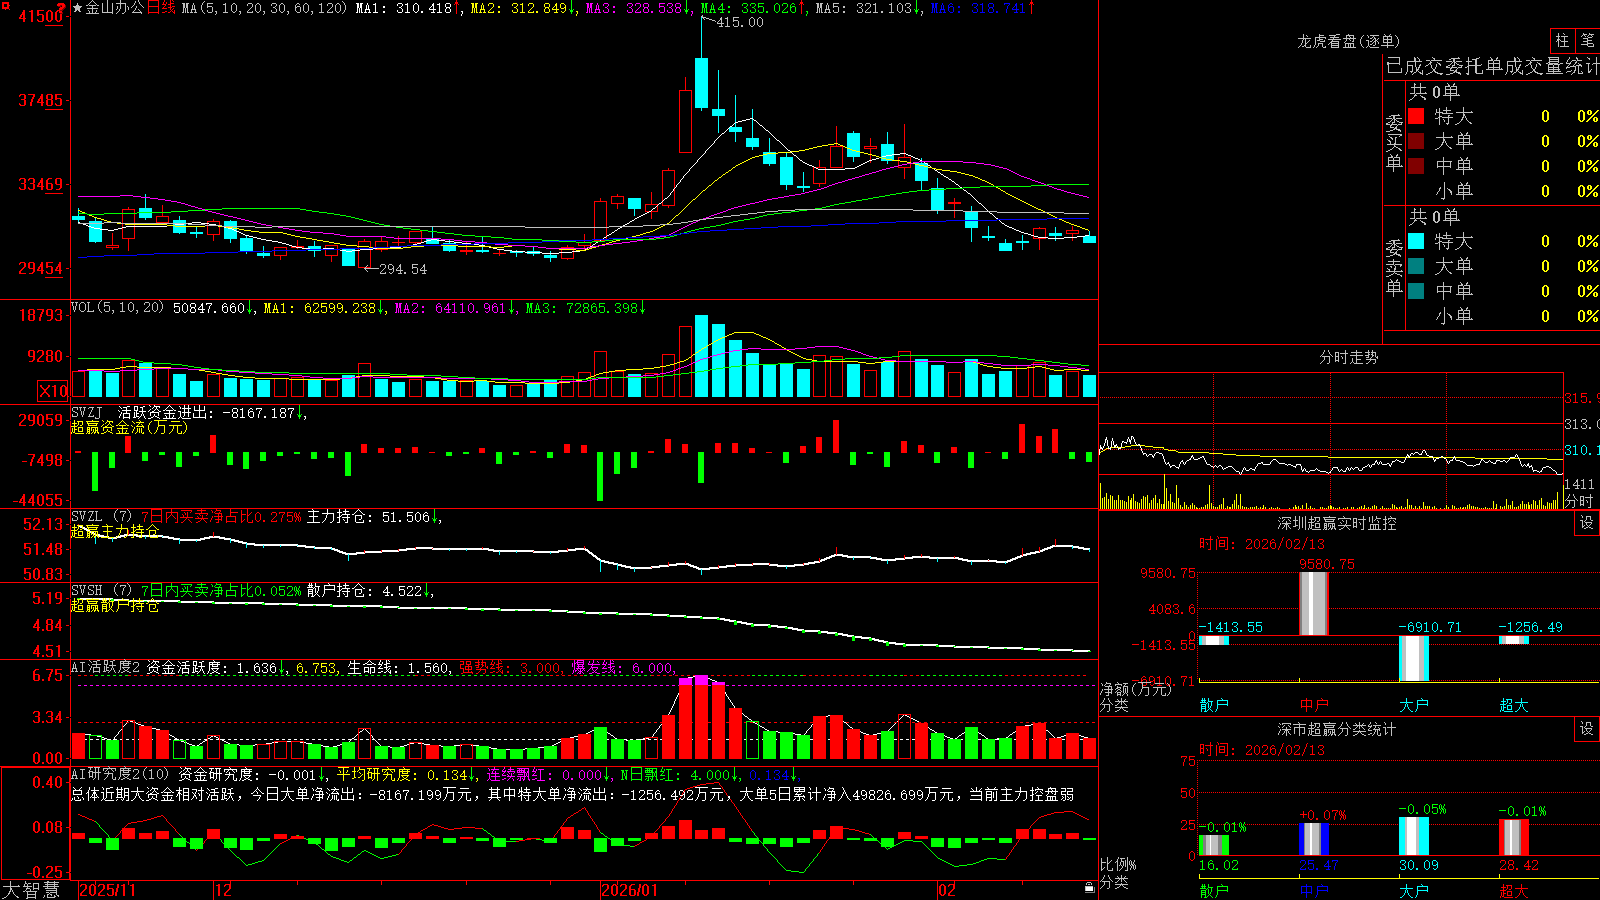Click the 中户 bar in 深圳超赢实时监控
This screenshot has width=1600, height=900.
(1314, 603)
